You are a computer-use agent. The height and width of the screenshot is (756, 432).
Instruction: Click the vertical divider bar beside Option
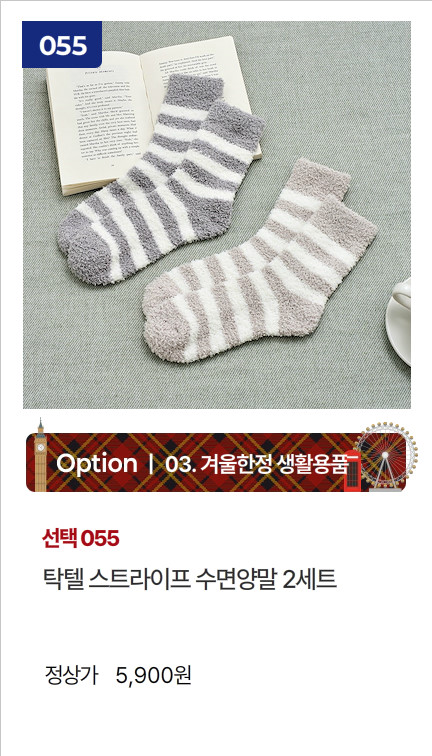[x=151, y=464]
